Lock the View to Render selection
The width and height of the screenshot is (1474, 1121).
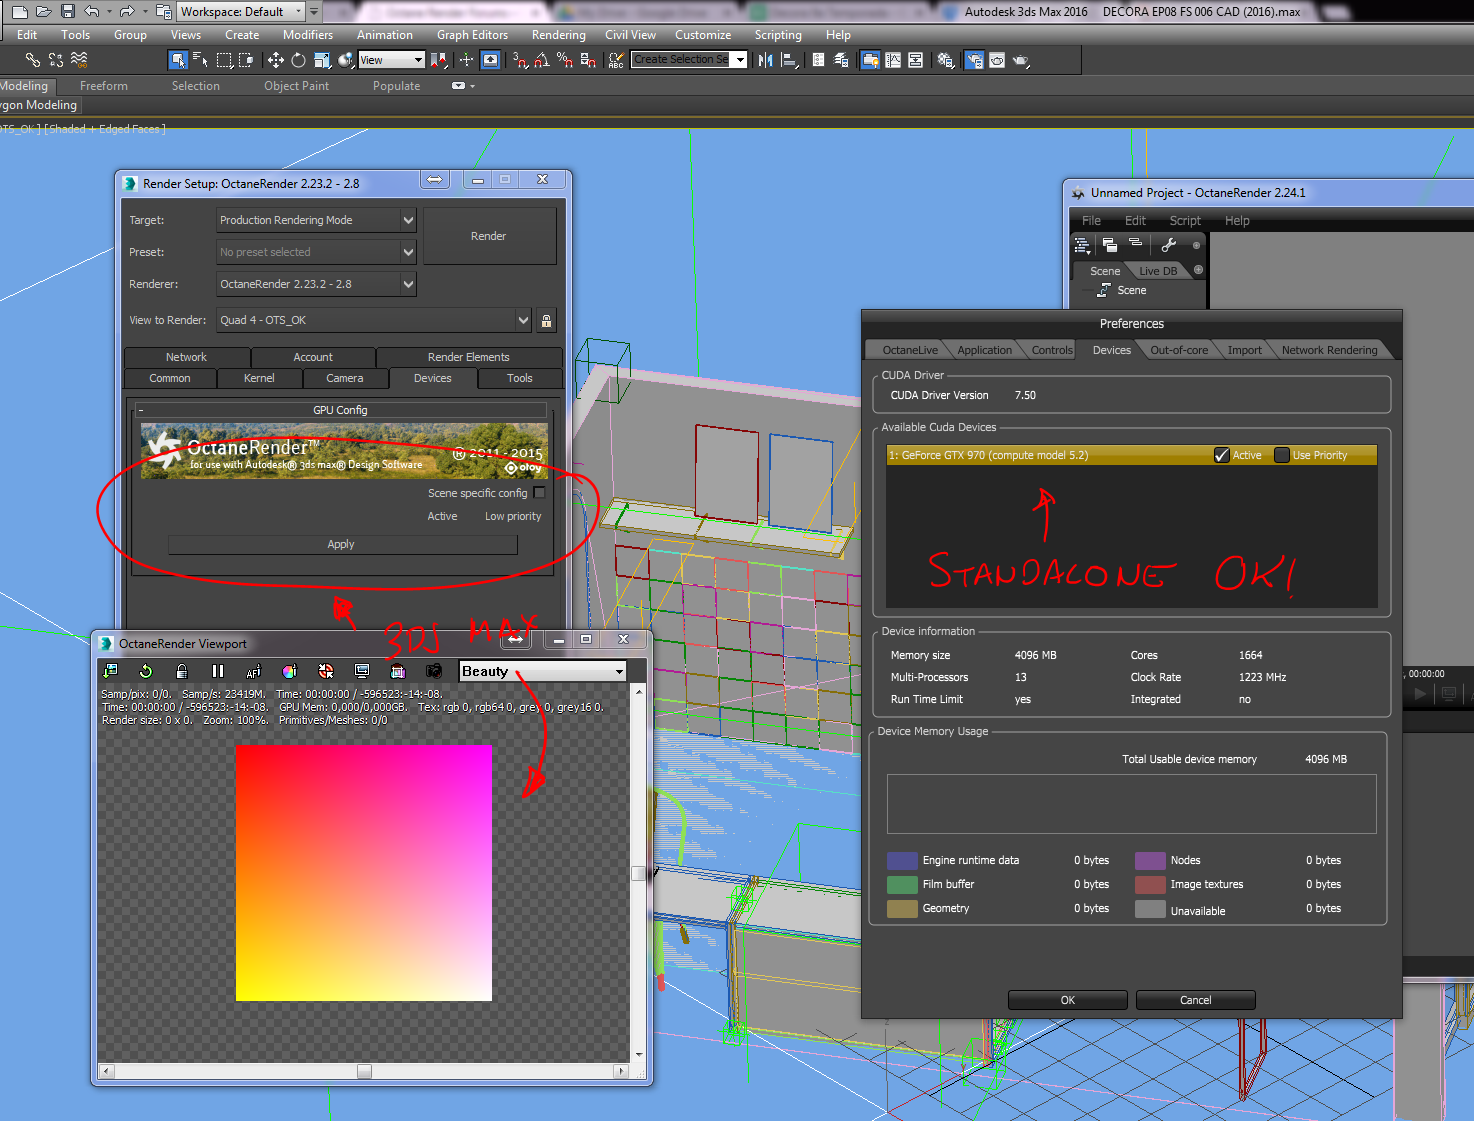[546, 321]
